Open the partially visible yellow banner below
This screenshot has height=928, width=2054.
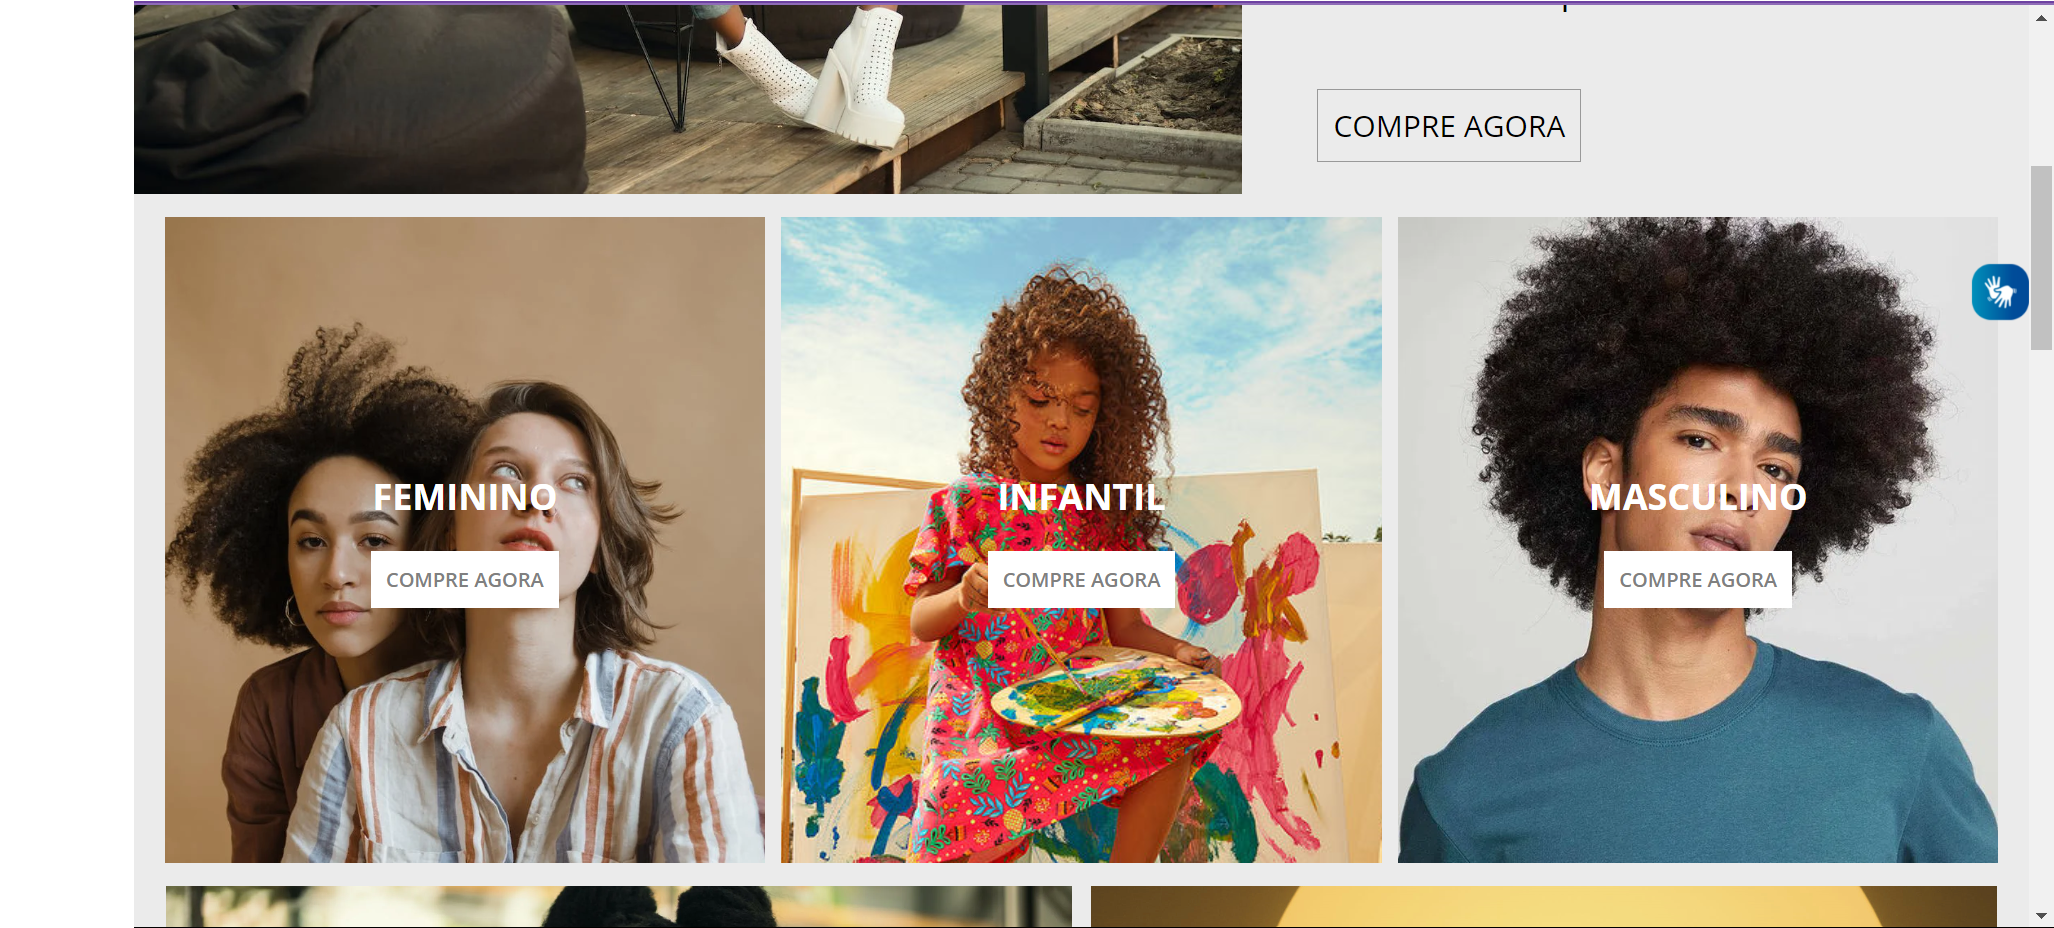(1544, 906)
